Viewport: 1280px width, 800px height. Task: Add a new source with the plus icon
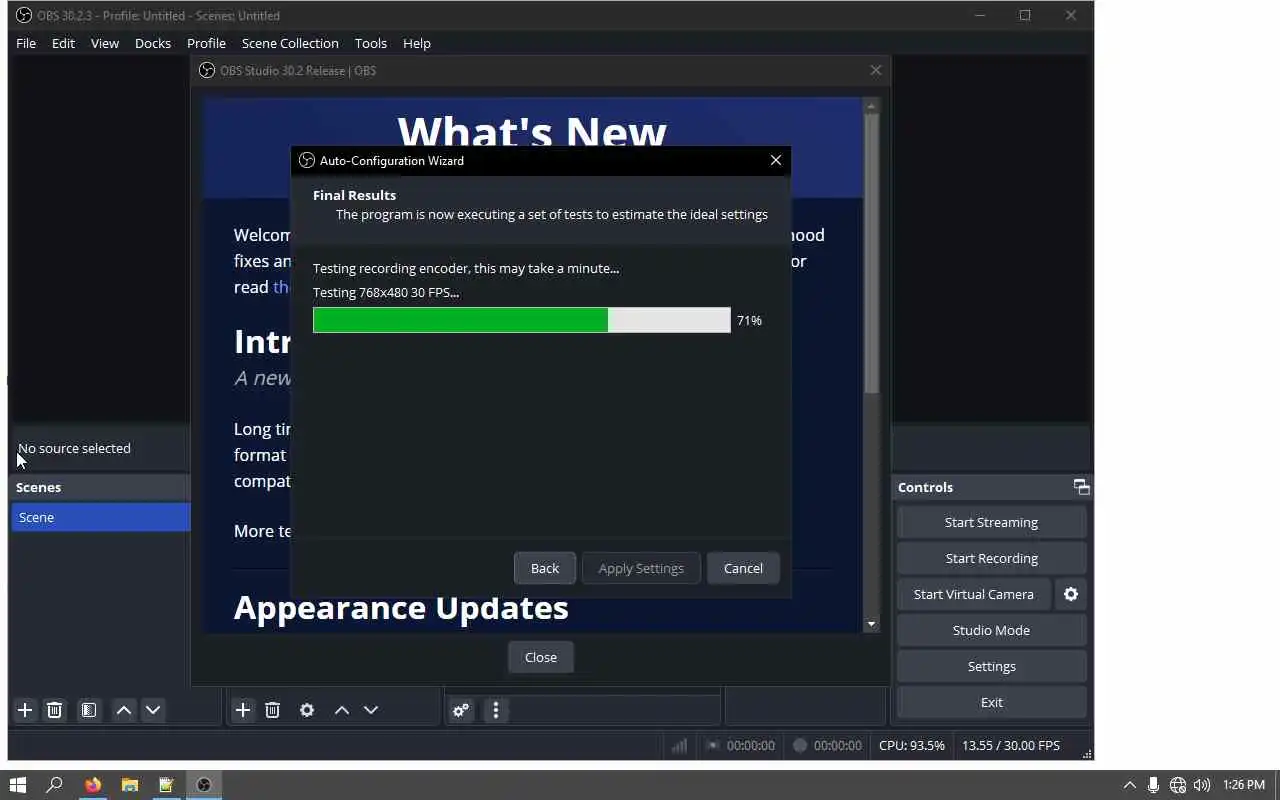(x=242, y=710)
